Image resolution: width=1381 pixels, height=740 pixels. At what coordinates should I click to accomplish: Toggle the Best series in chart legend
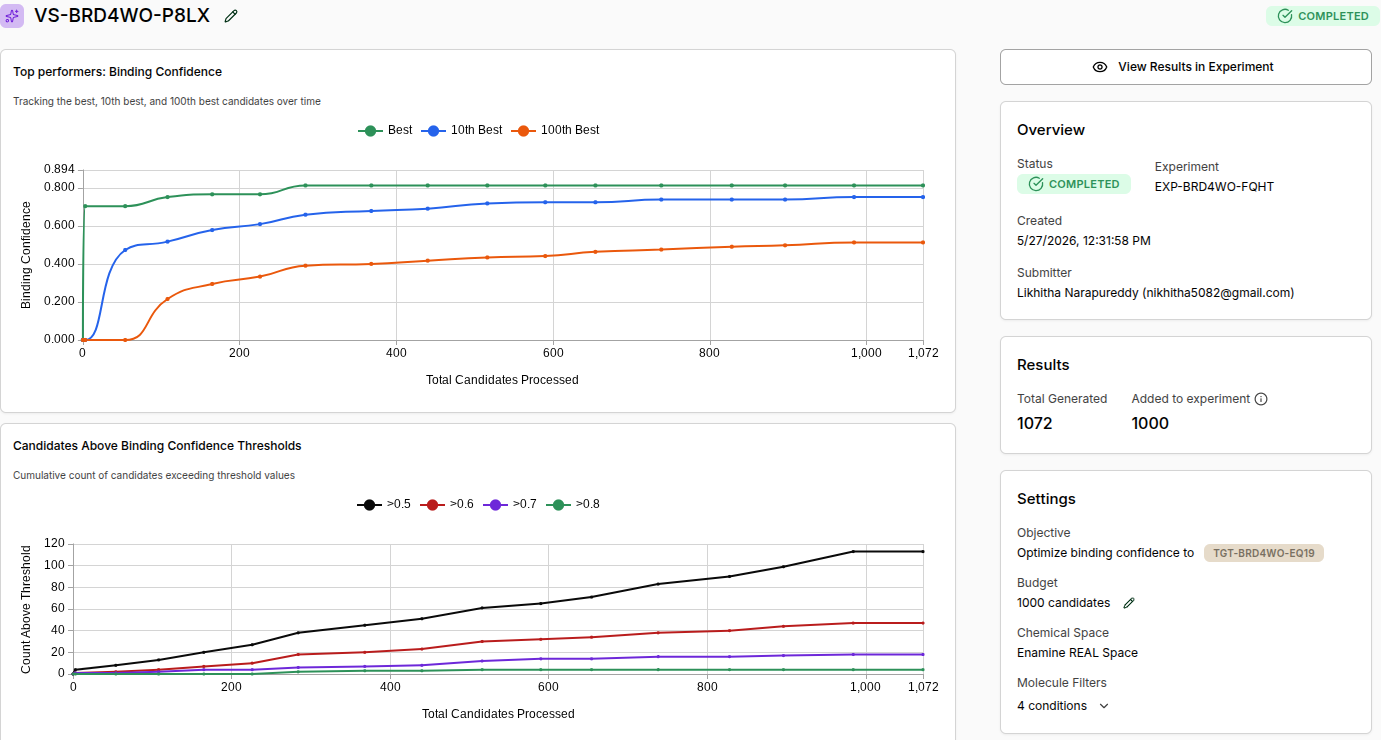pyautogui.click(x=385, y=130)
